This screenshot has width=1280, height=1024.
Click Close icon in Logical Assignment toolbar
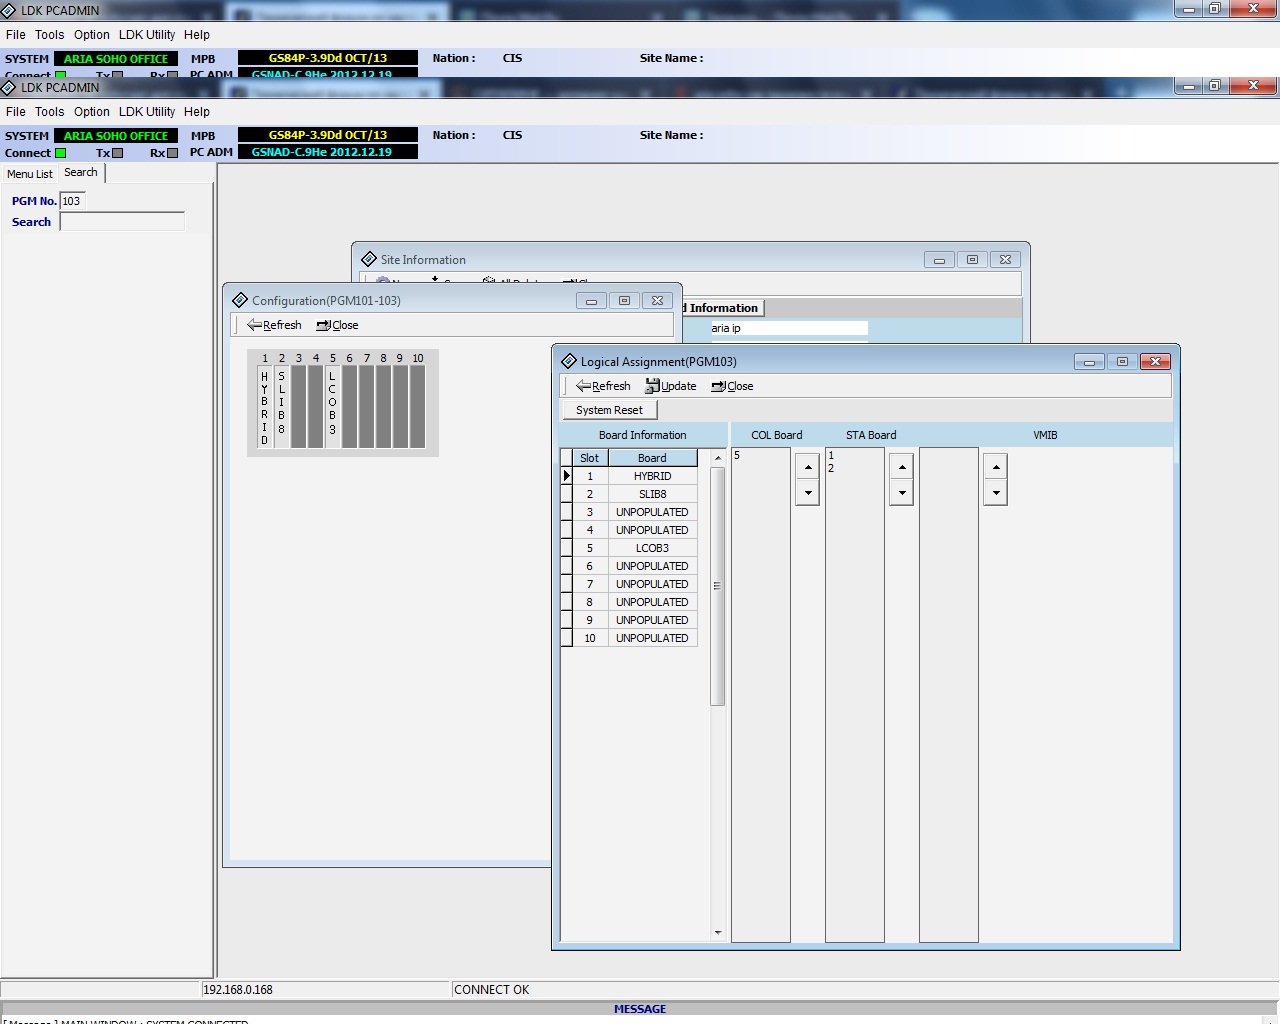[718, 386]
